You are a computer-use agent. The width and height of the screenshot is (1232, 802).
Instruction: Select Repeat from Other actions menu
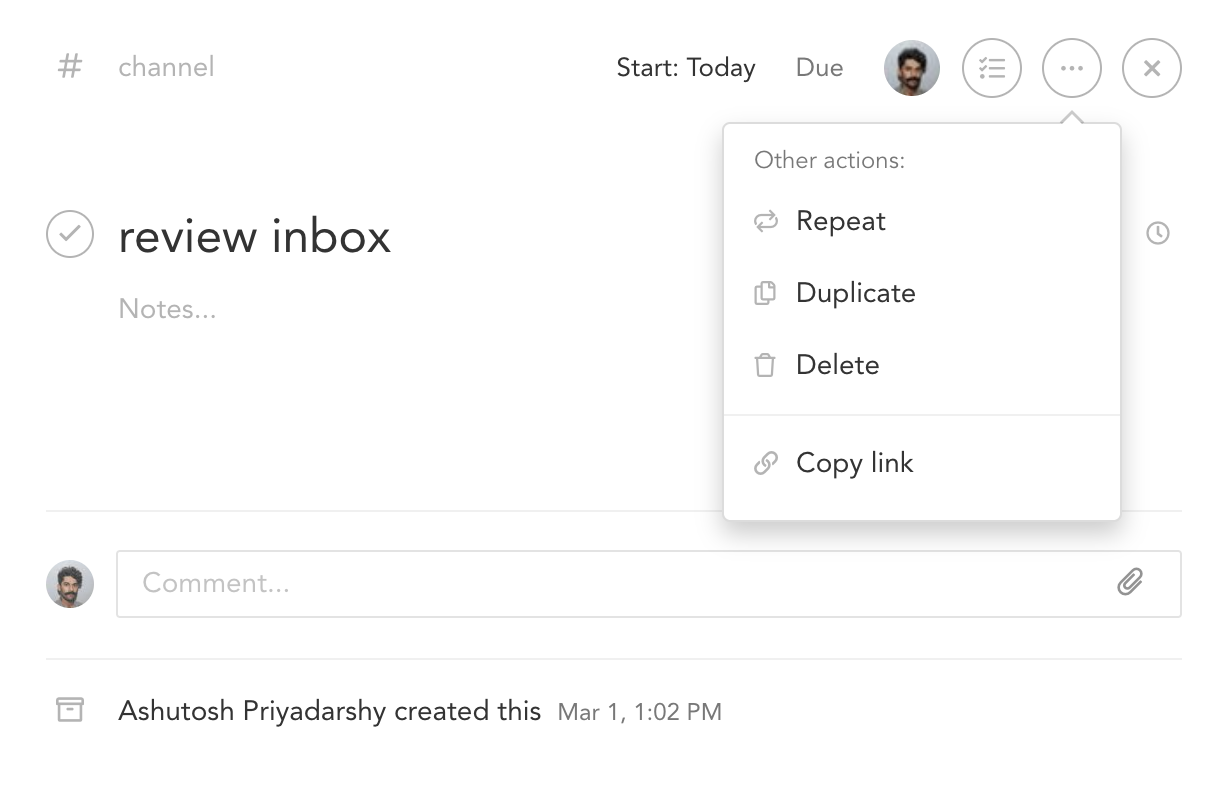point(840,221)
